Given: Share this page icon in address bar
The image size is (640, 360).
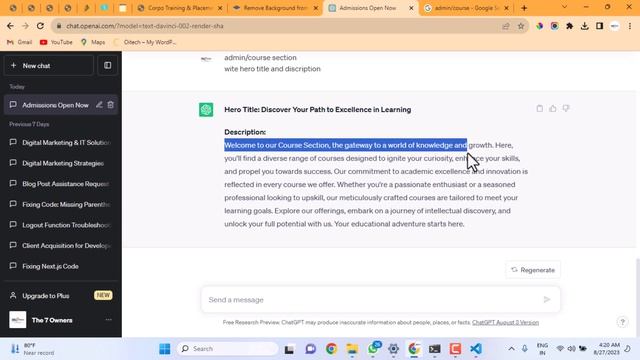Looking at the screenshot, I should click(506, 26).
